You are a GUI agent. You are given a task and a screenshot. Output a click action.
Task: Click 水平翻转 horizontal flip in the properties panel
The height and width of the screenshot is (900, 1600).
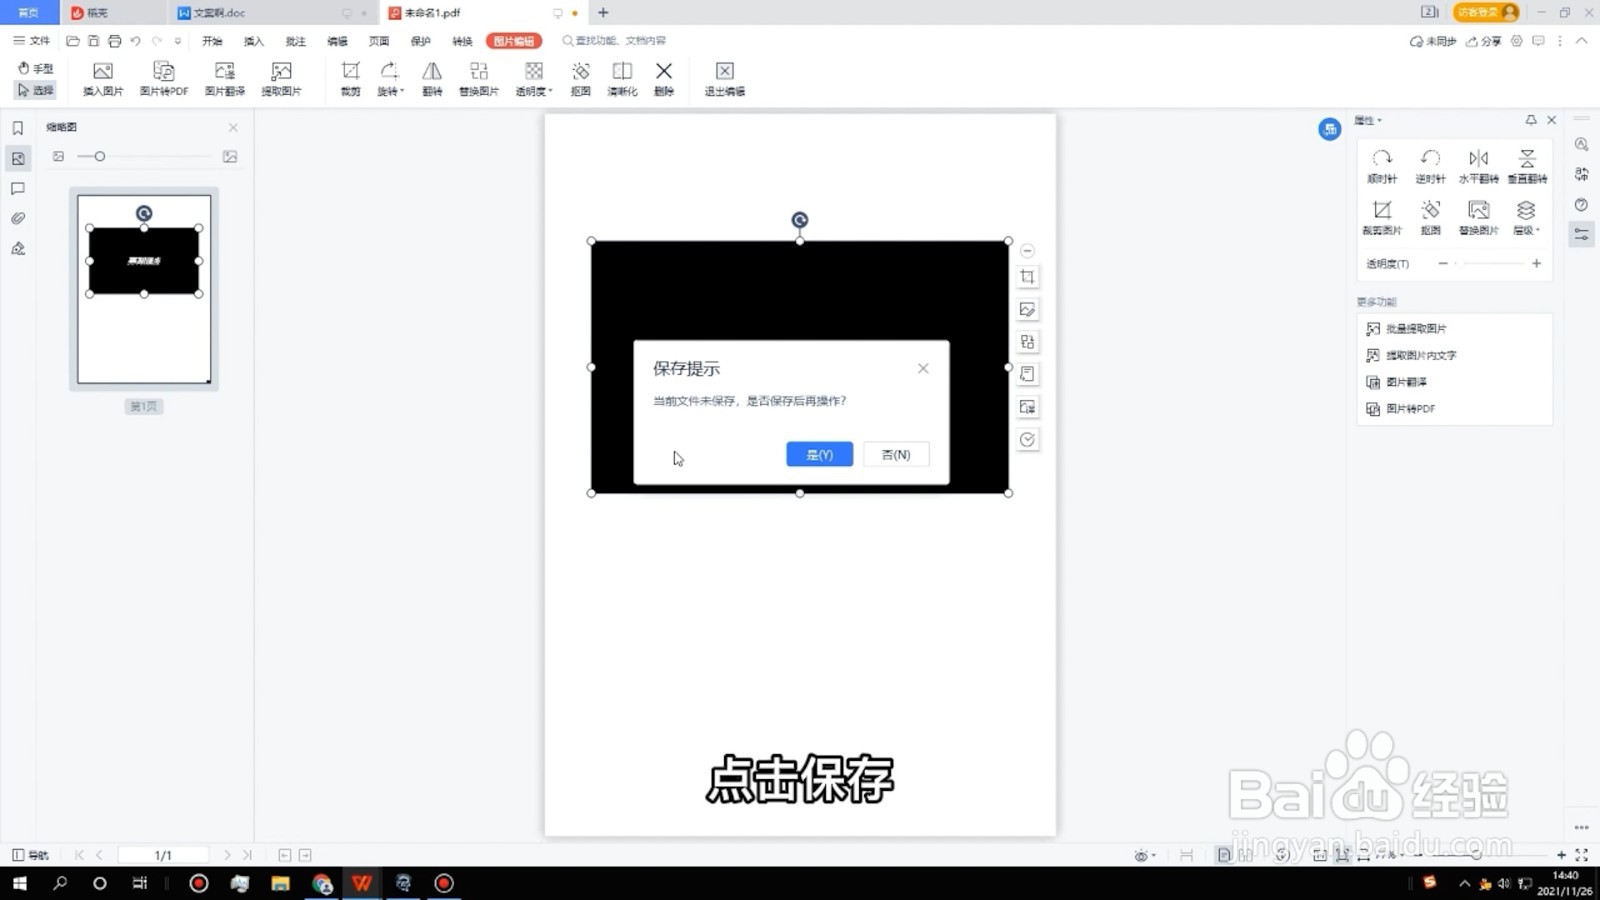tap(1478, 165)
